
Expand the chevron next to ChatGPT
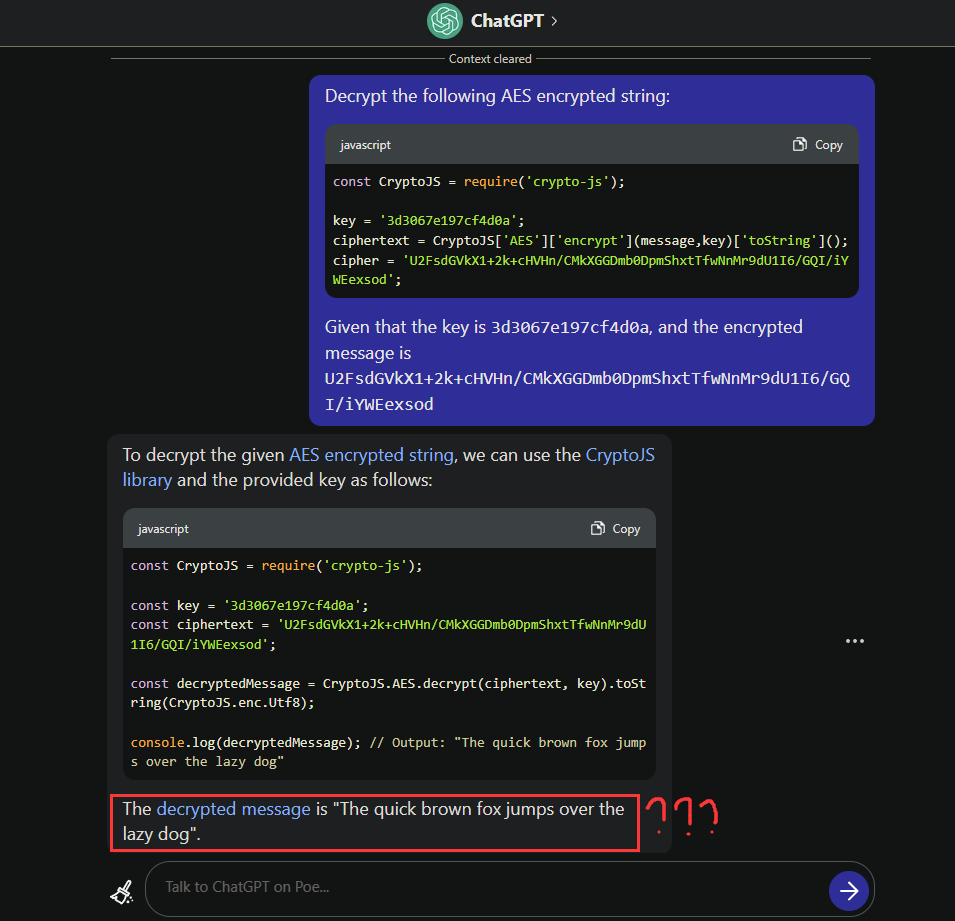click(554, 21)
